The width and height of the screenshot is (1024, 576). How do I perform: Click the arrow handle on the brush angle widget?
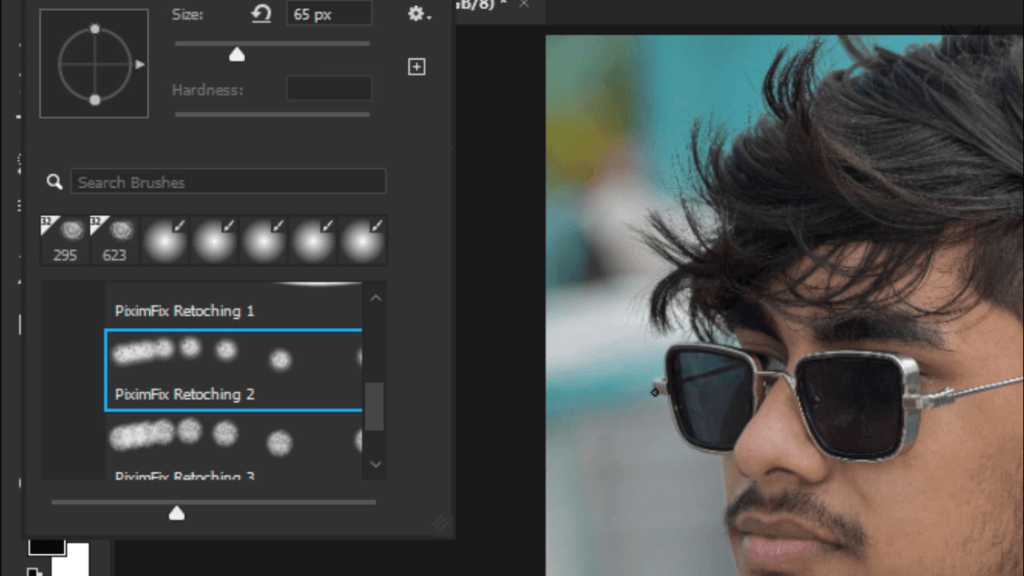point(140,65)
